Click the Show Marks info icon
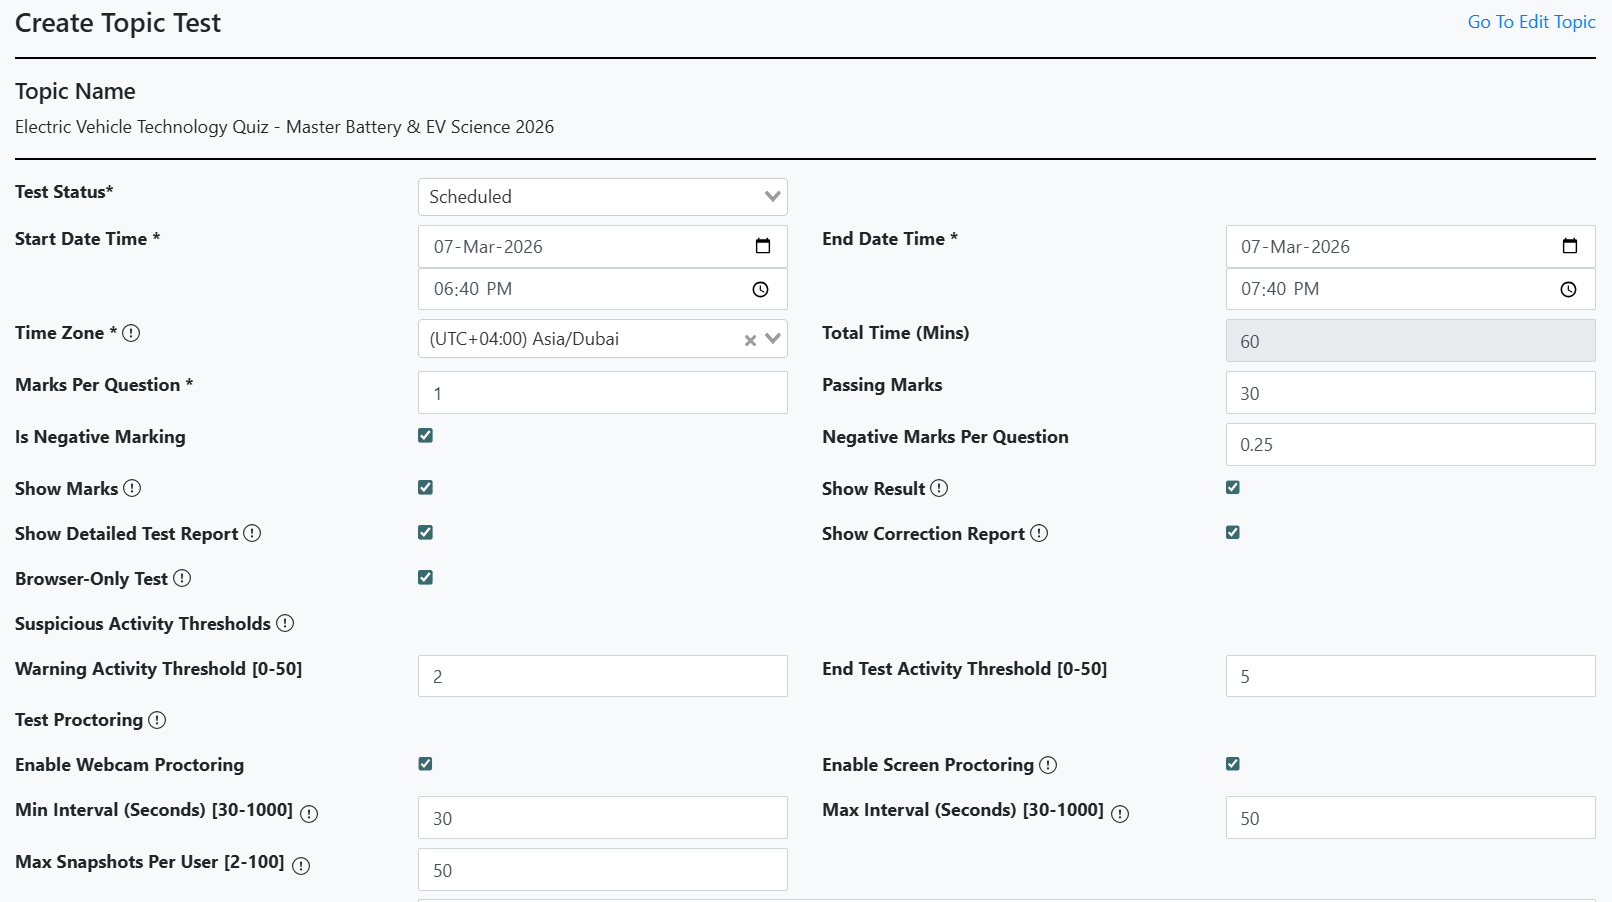 point(133,488)
